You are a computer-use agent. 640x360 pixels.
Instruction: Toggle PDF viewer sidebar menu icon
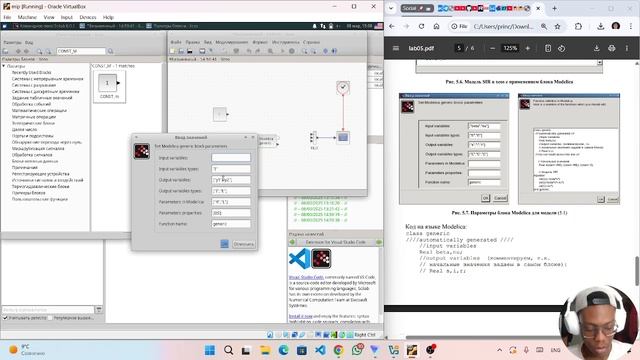(x=396, y=48)
